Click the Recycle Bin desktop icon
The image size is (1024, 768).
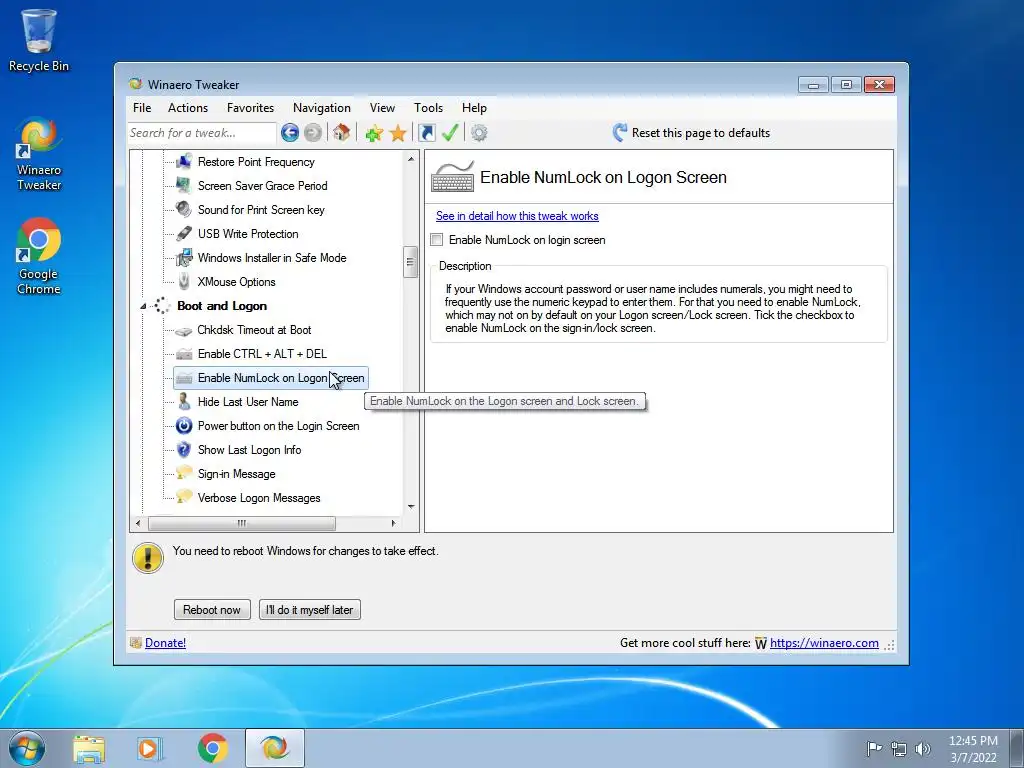pyautogui.click(x=39, y=40)
